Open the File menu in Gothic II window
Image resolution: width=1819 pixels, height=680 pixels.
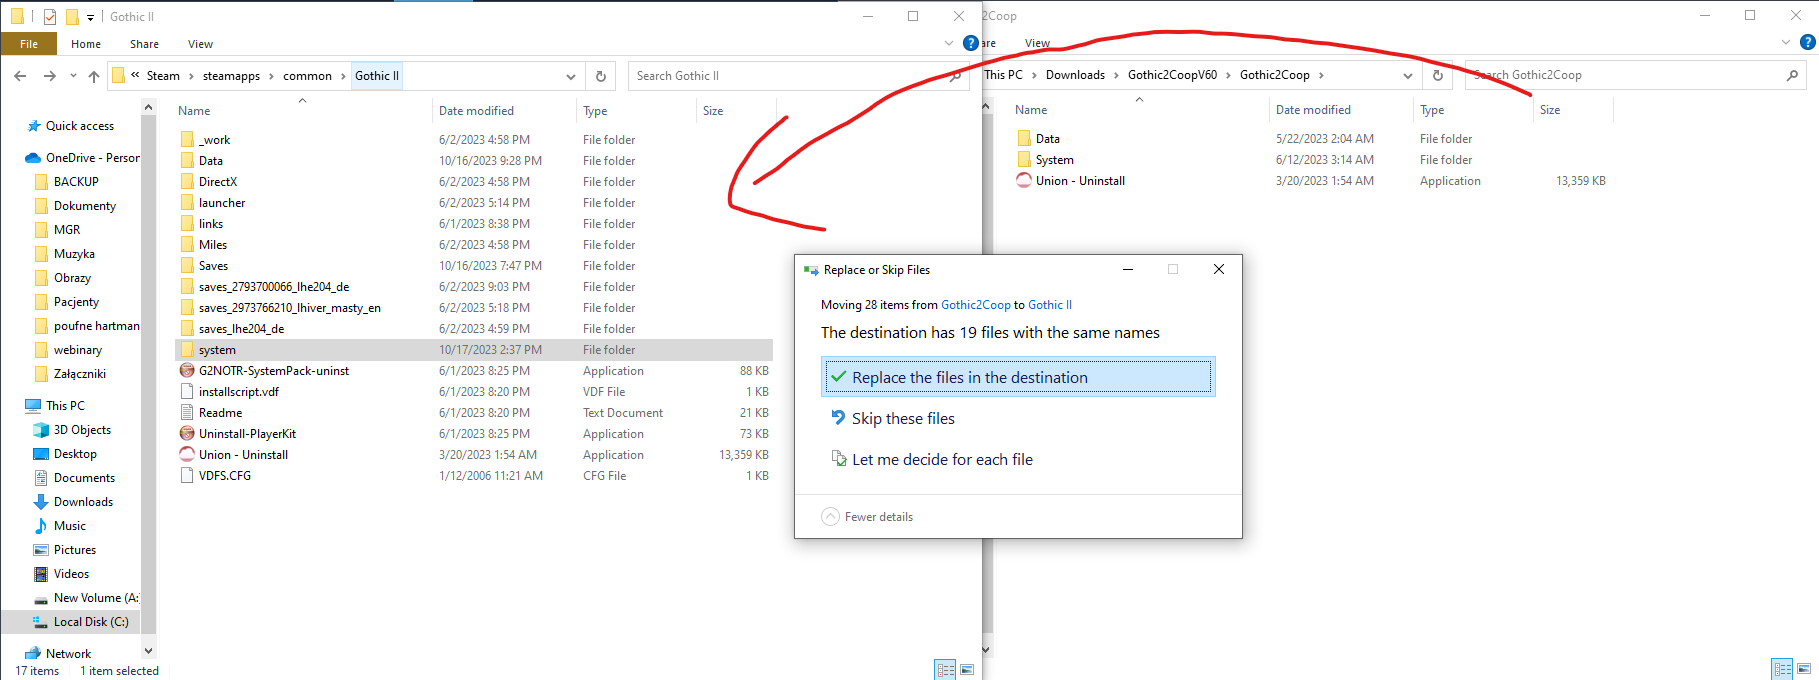[x=29, y=44]
